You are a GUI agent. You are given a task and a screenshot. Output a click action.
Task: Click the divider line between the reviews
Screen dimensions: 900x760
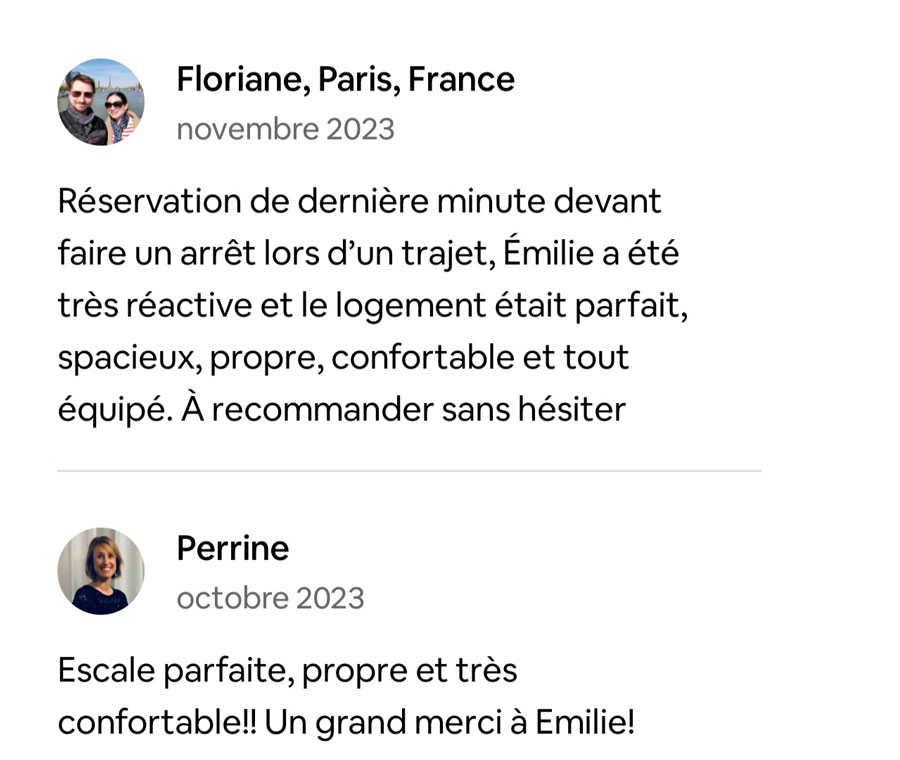tap(409, 471)
